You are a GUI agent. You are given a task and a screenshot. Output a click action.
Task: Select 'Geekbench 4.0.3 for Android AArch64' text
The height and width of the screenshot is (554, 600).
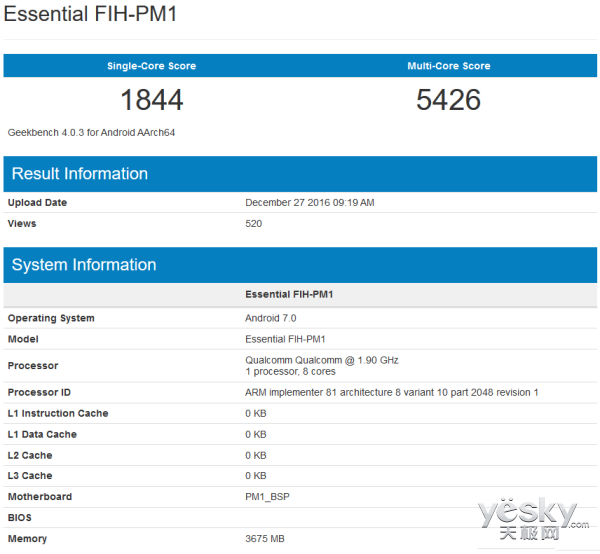pos(91,132)
